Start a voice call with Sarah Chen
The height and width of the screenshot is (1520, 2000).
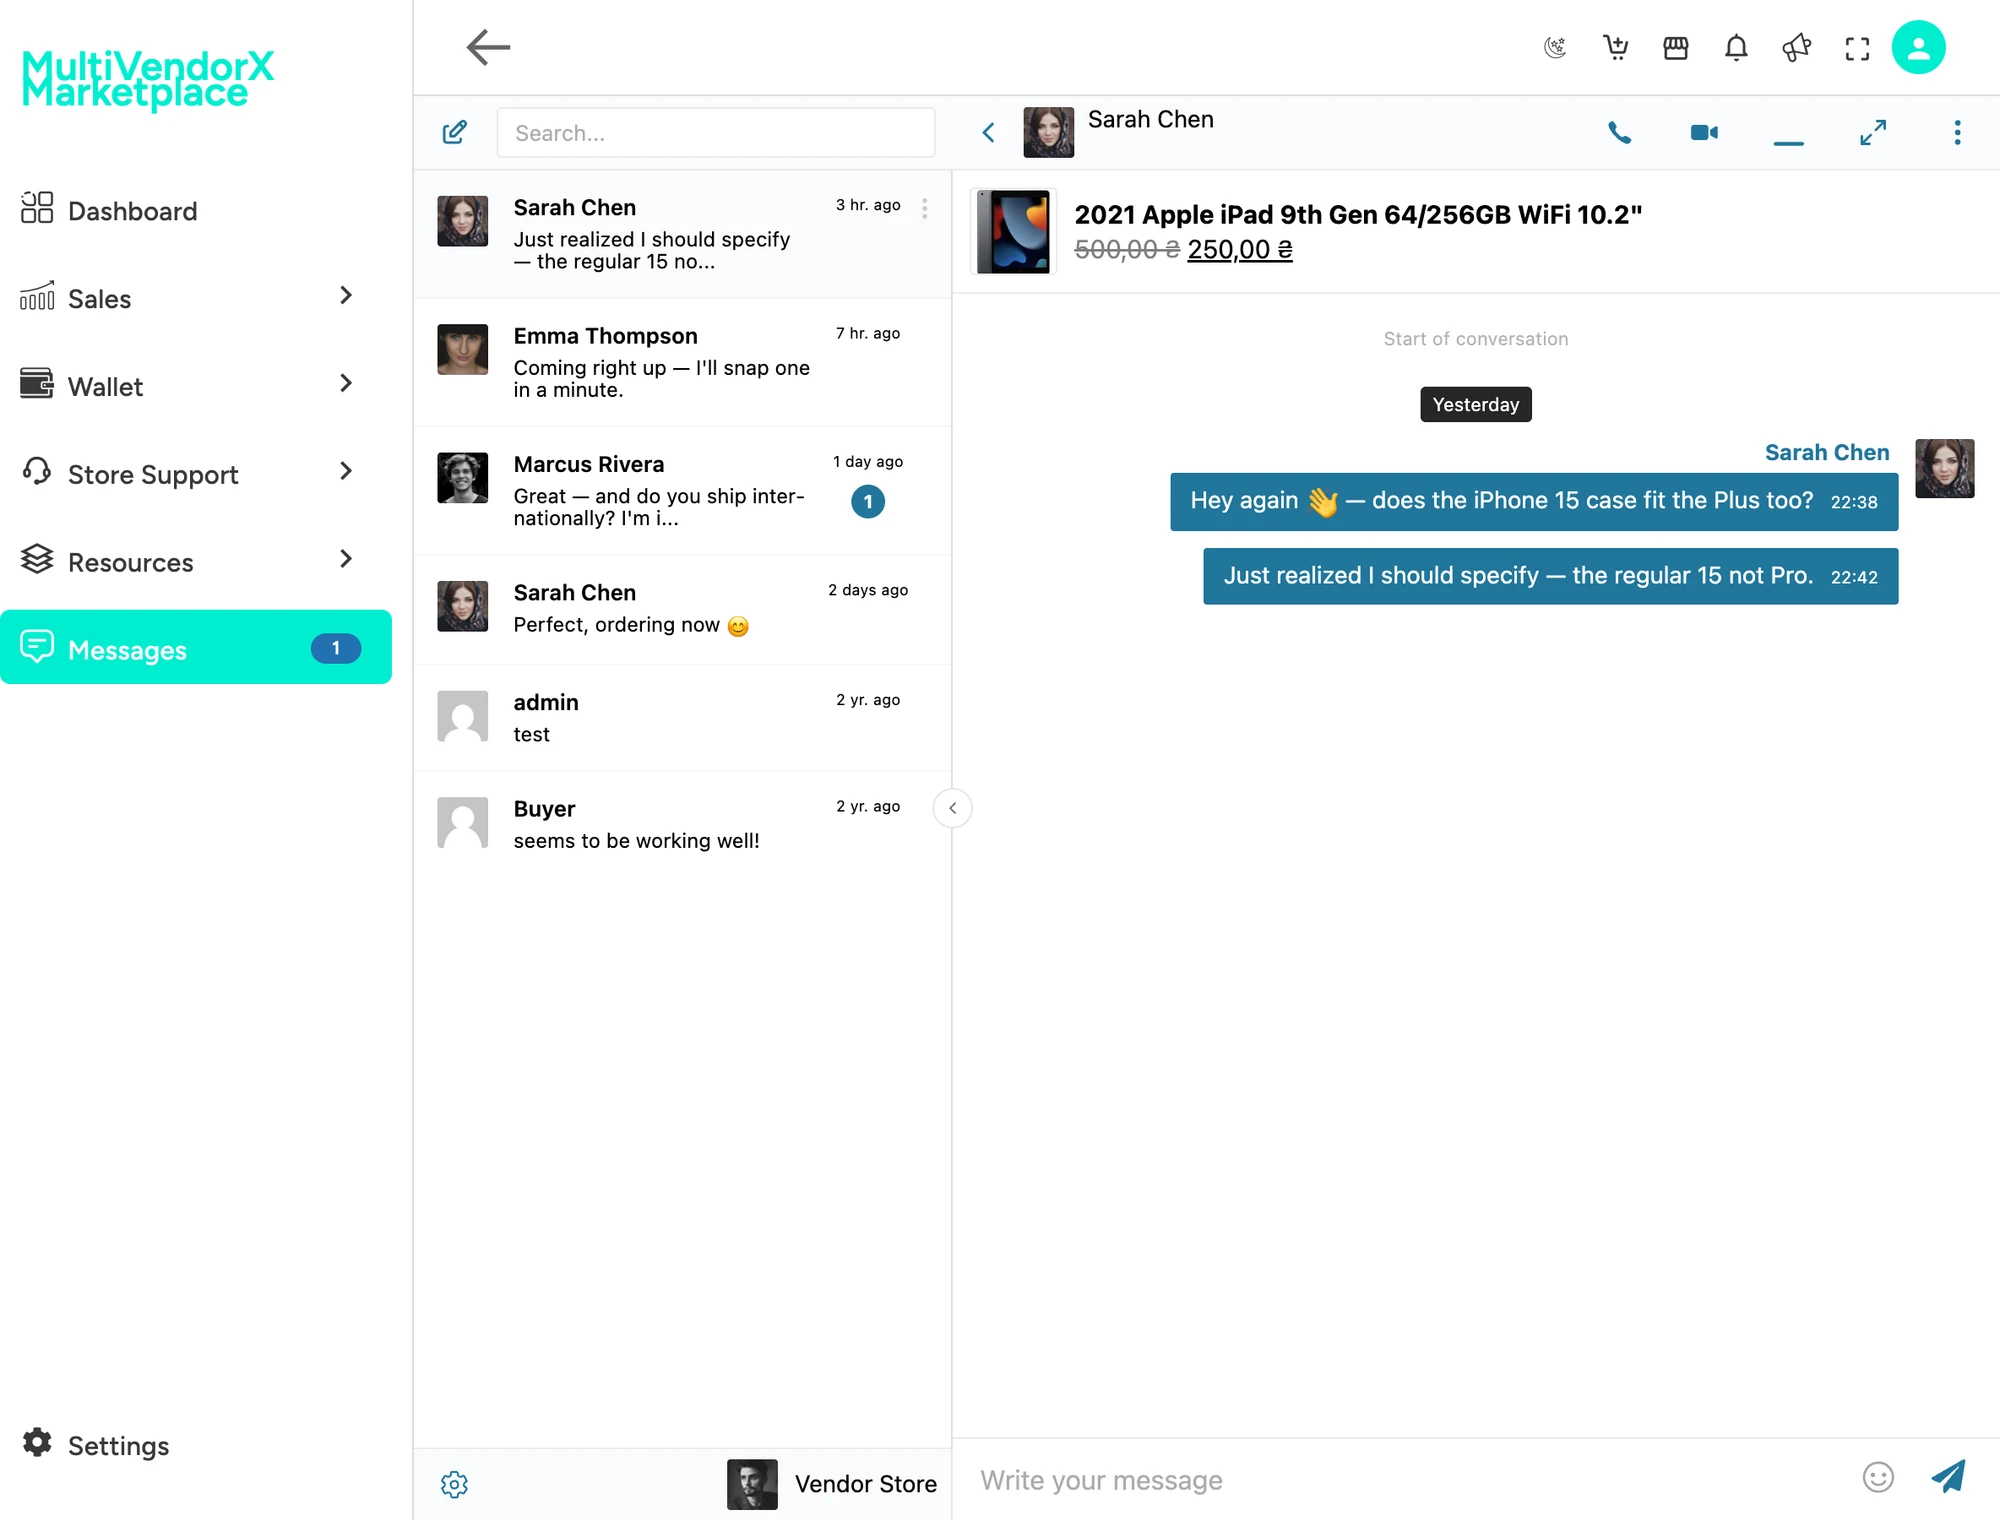[1620, 132]
